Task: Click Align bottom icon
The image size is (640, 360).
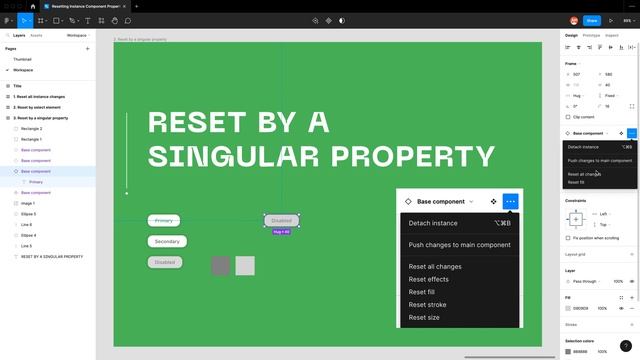Action: click(x=621, y=47)
